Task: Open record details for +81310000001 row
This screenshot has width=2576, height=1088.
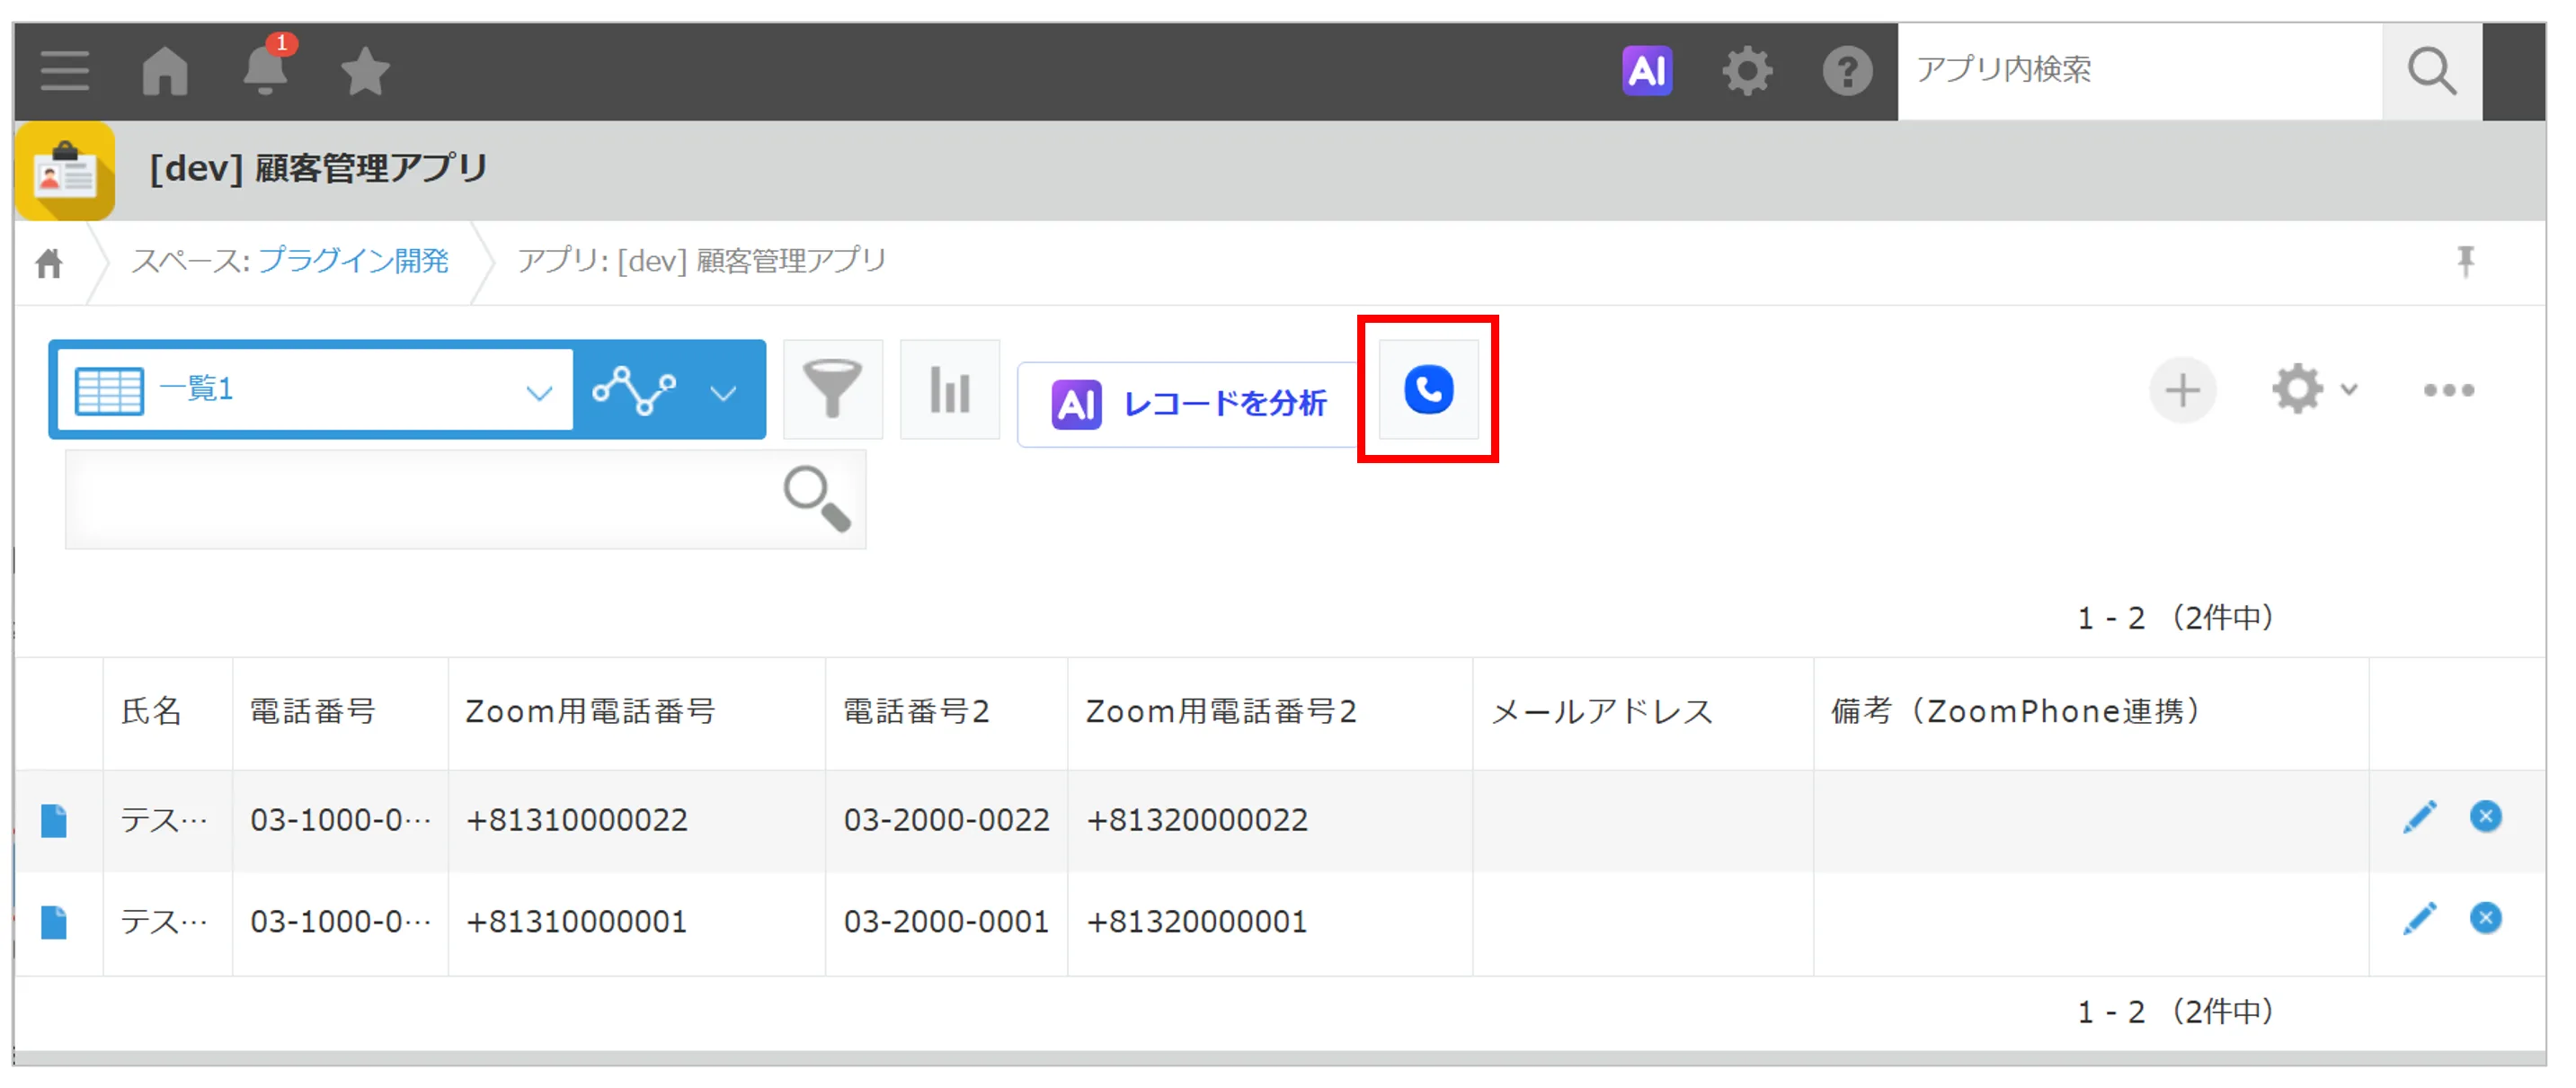Action: point(54,922)
